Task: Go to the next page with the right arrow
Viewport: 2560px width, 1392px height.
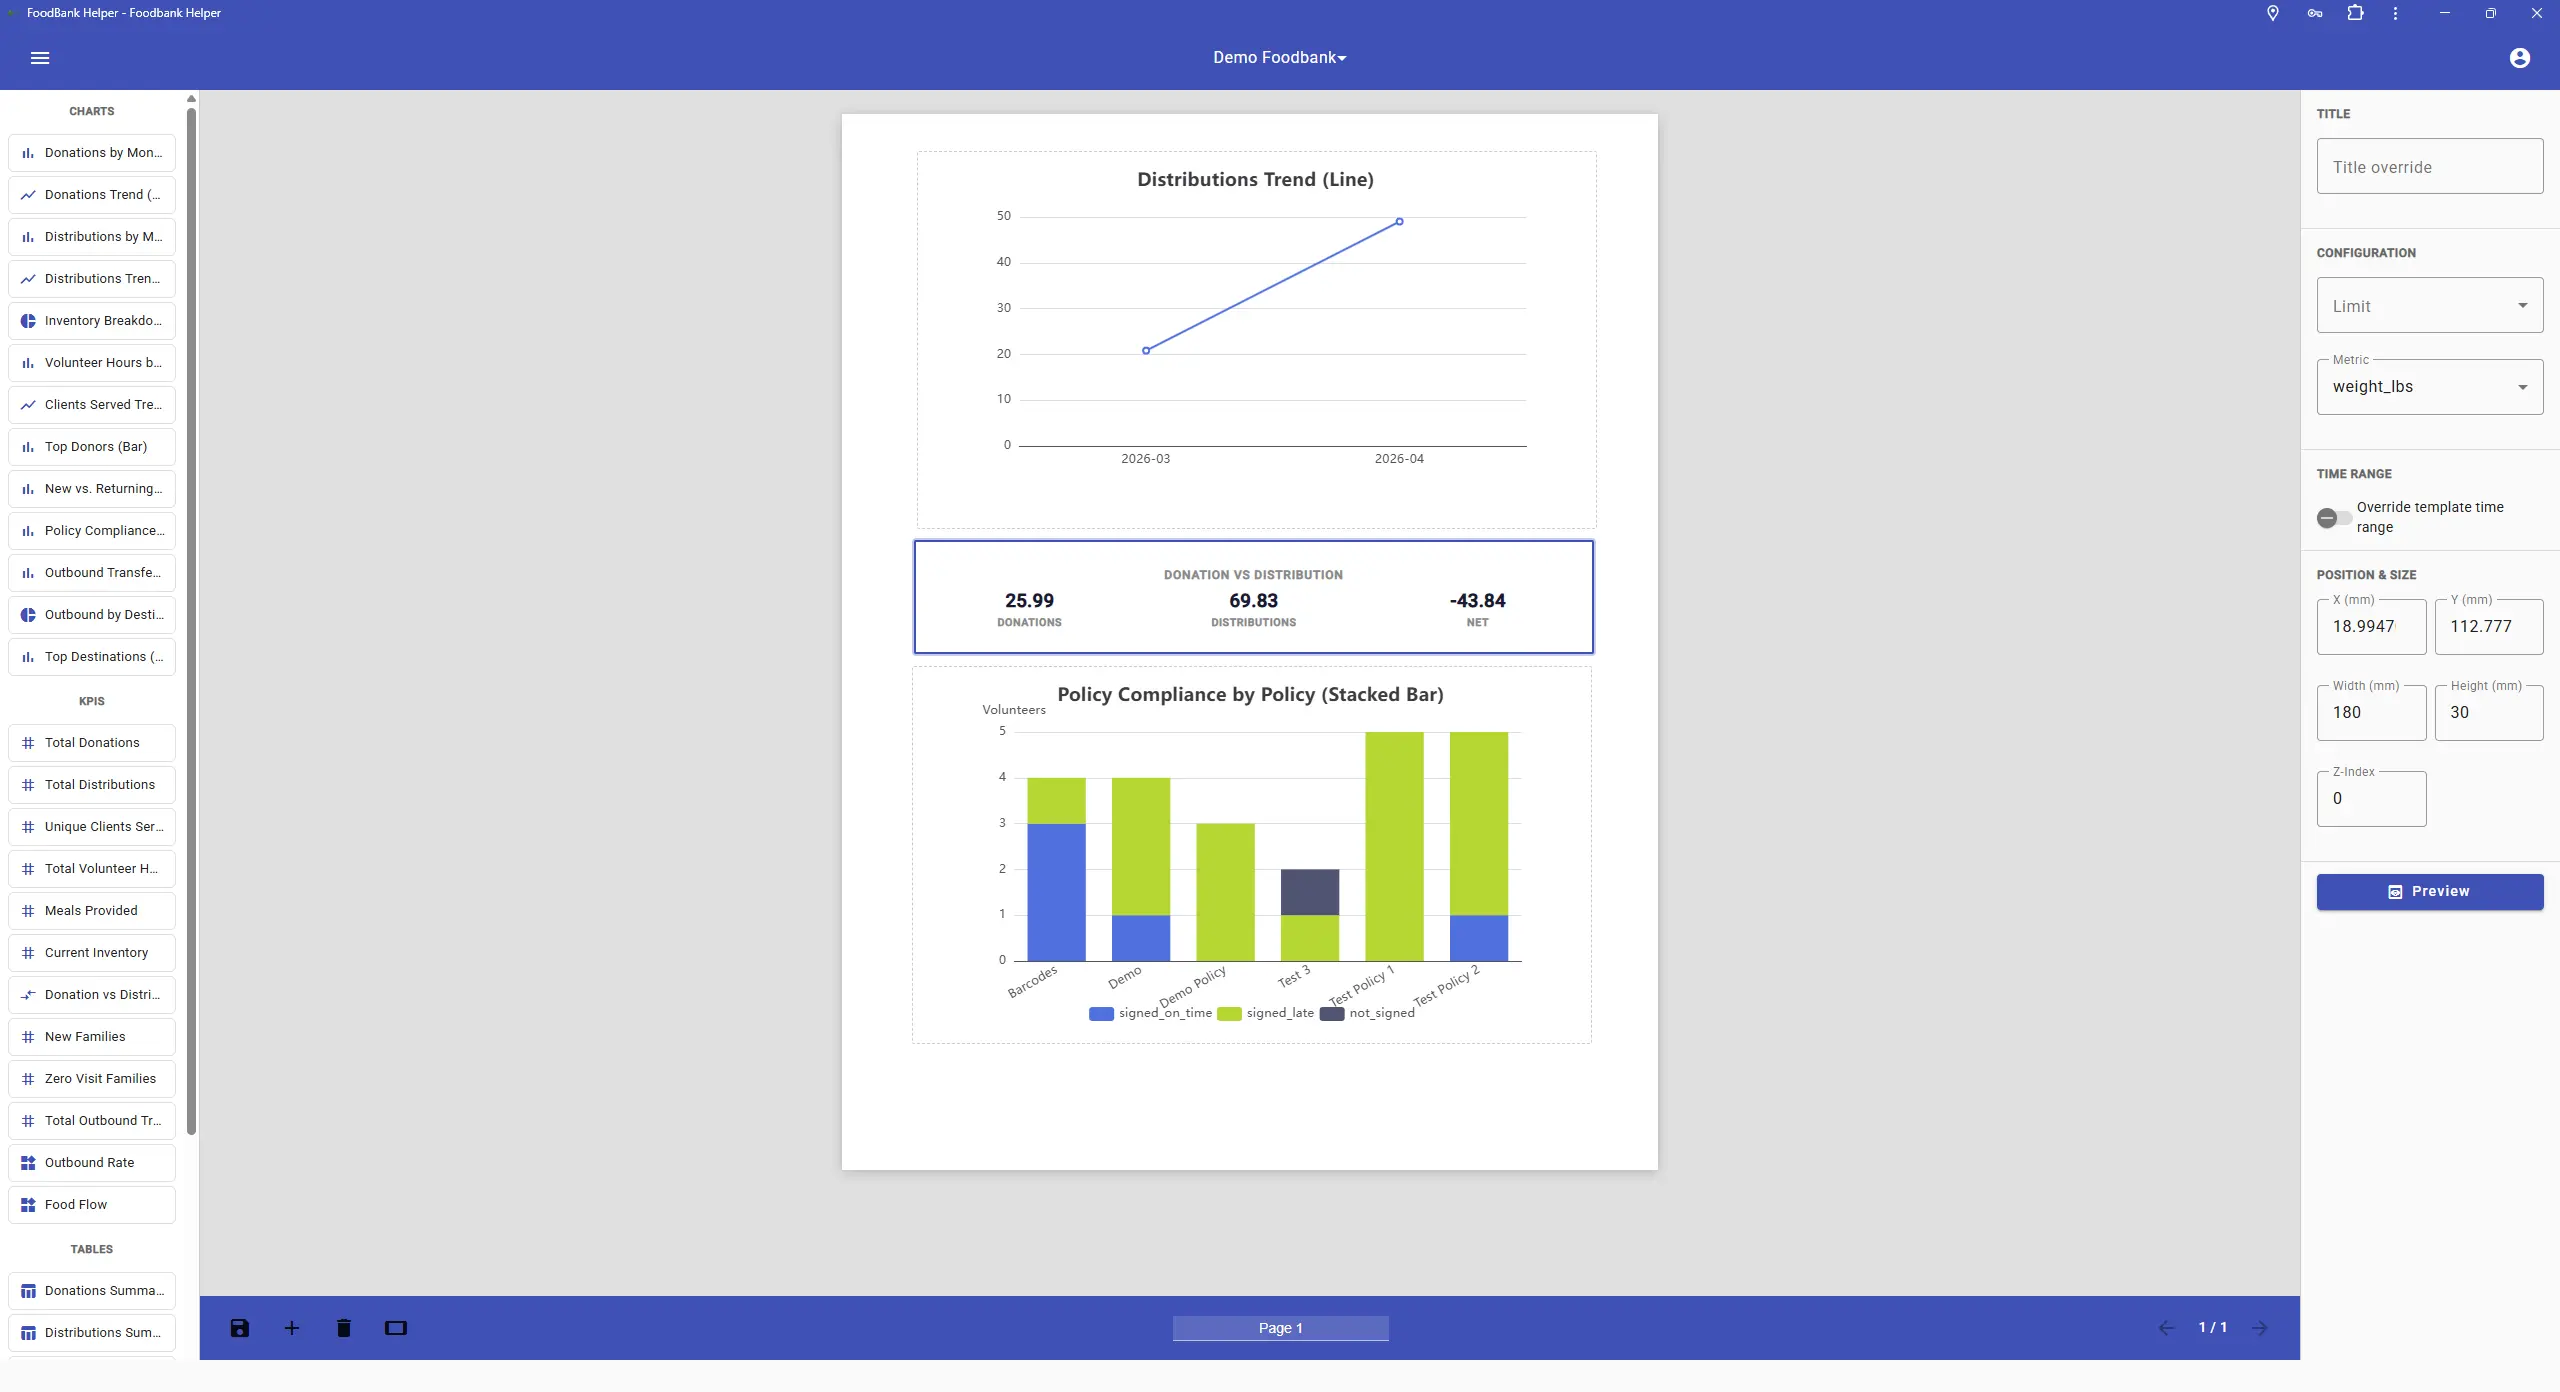Action: pos(2259,1327)
